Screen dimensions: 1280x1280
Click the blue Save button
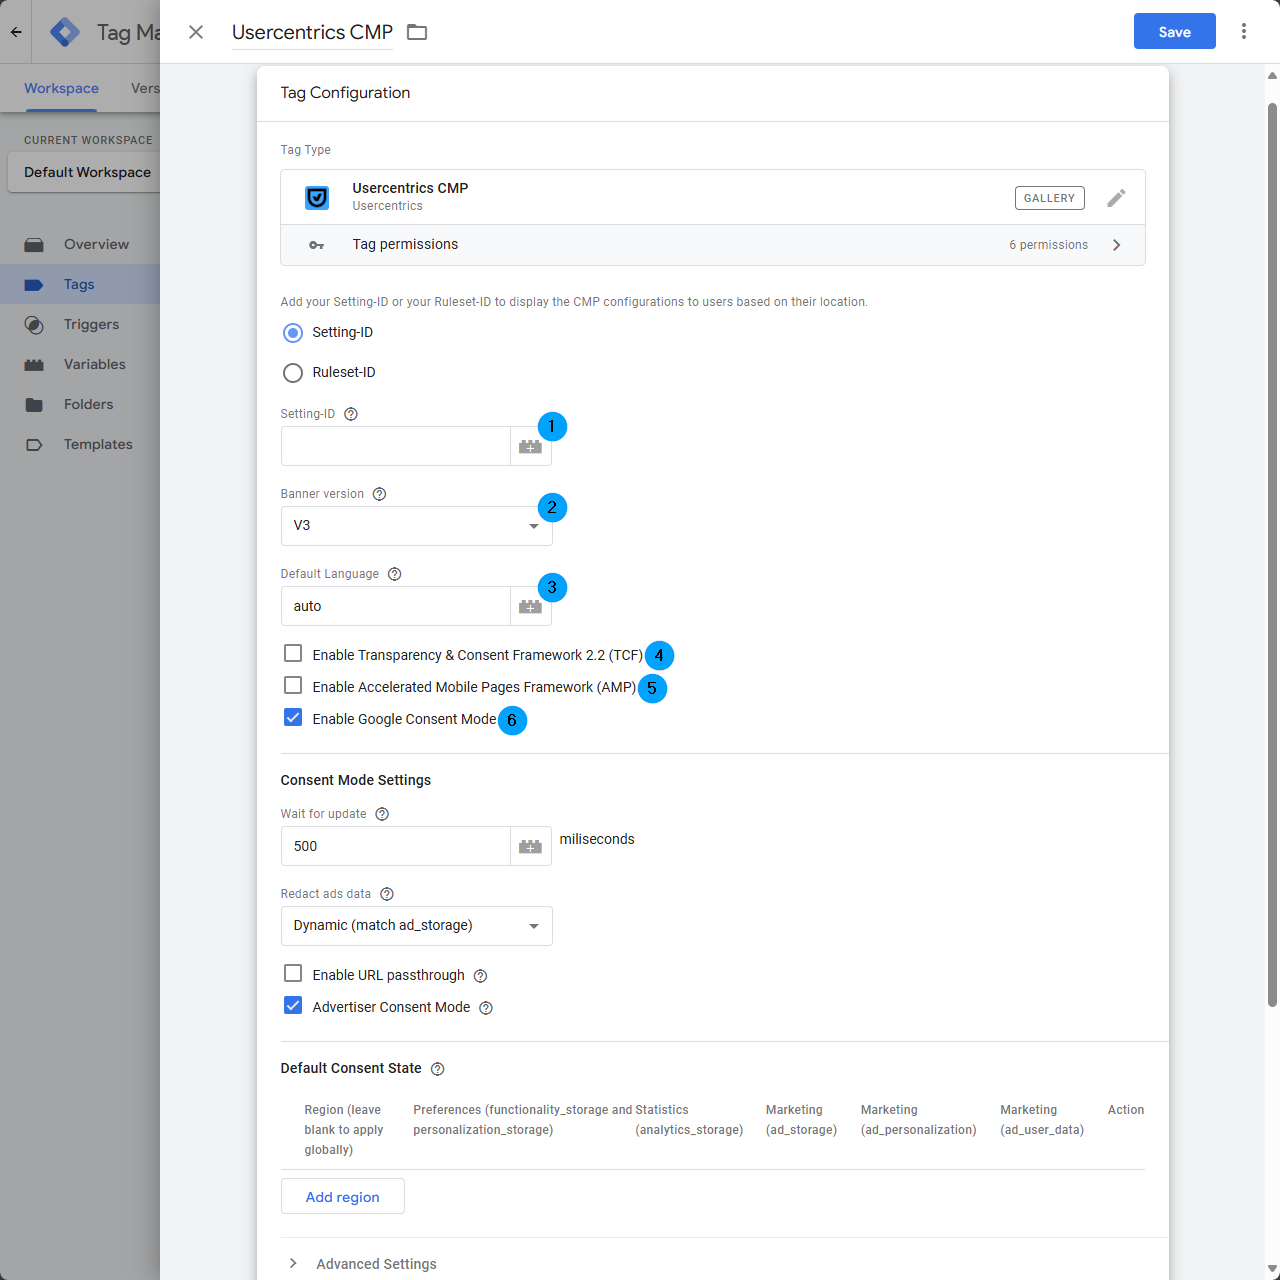tap(1175, 32)
